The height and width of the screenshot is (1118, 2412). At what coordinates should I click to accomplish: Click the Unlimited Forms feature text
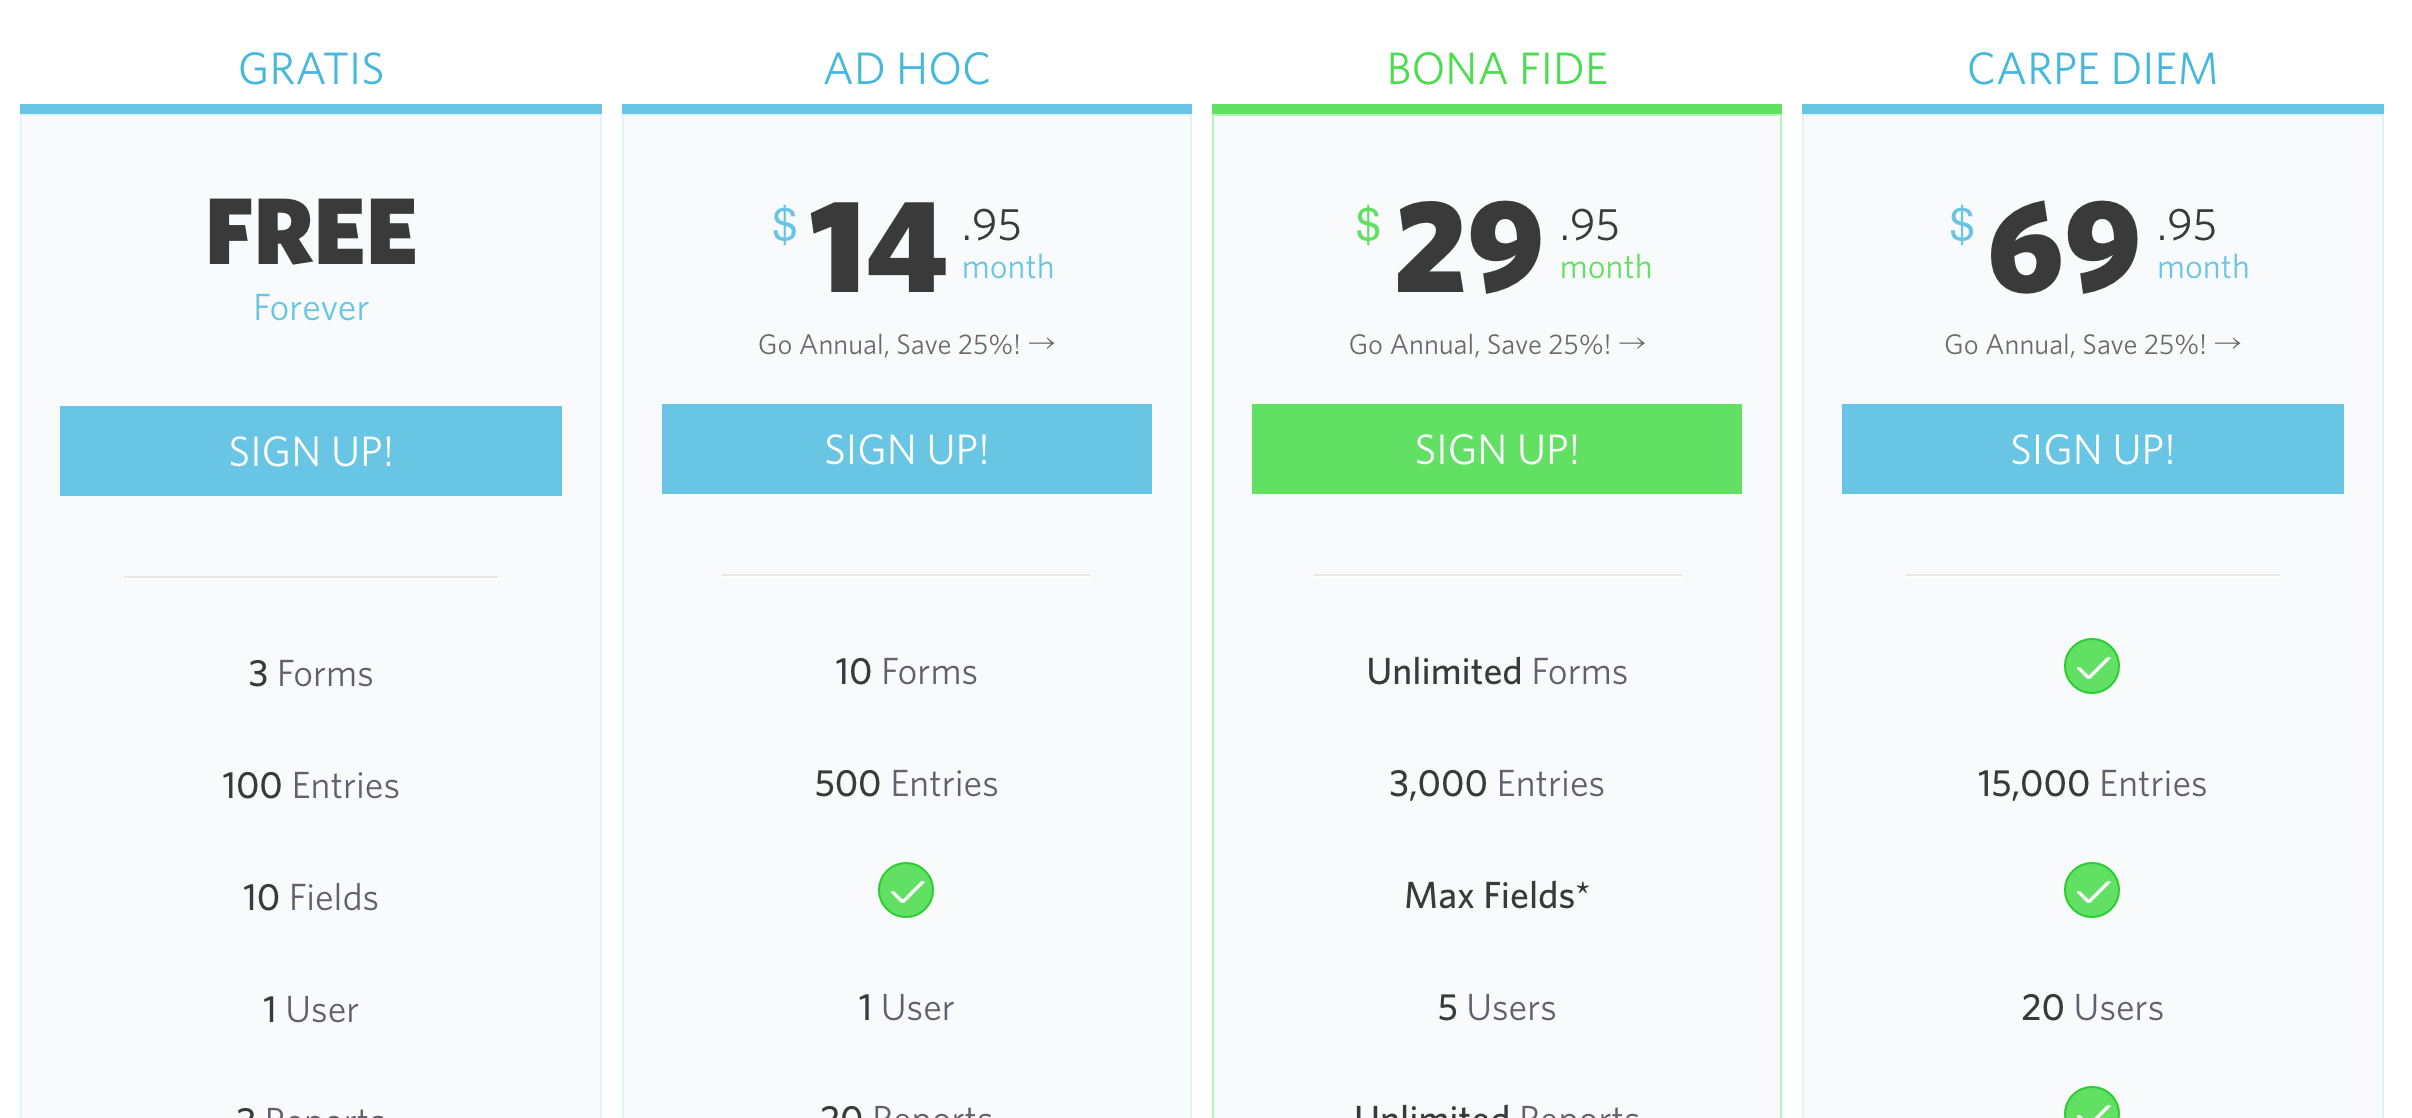[1497, 672]
